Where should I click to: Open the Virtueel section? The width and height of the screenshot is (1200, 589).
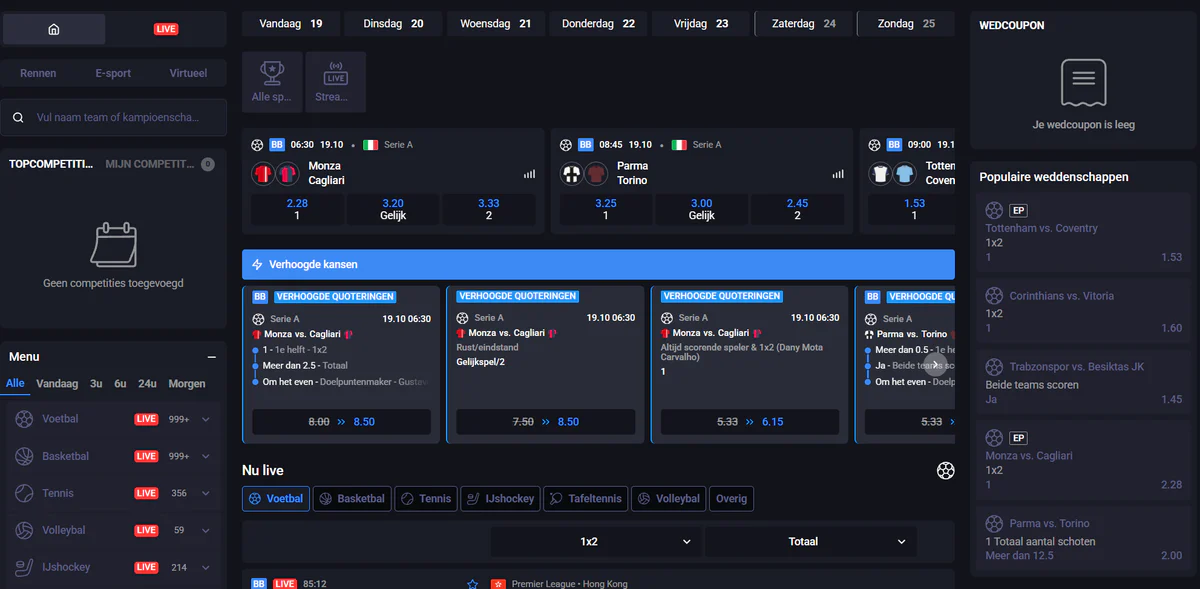pos(189,73)
